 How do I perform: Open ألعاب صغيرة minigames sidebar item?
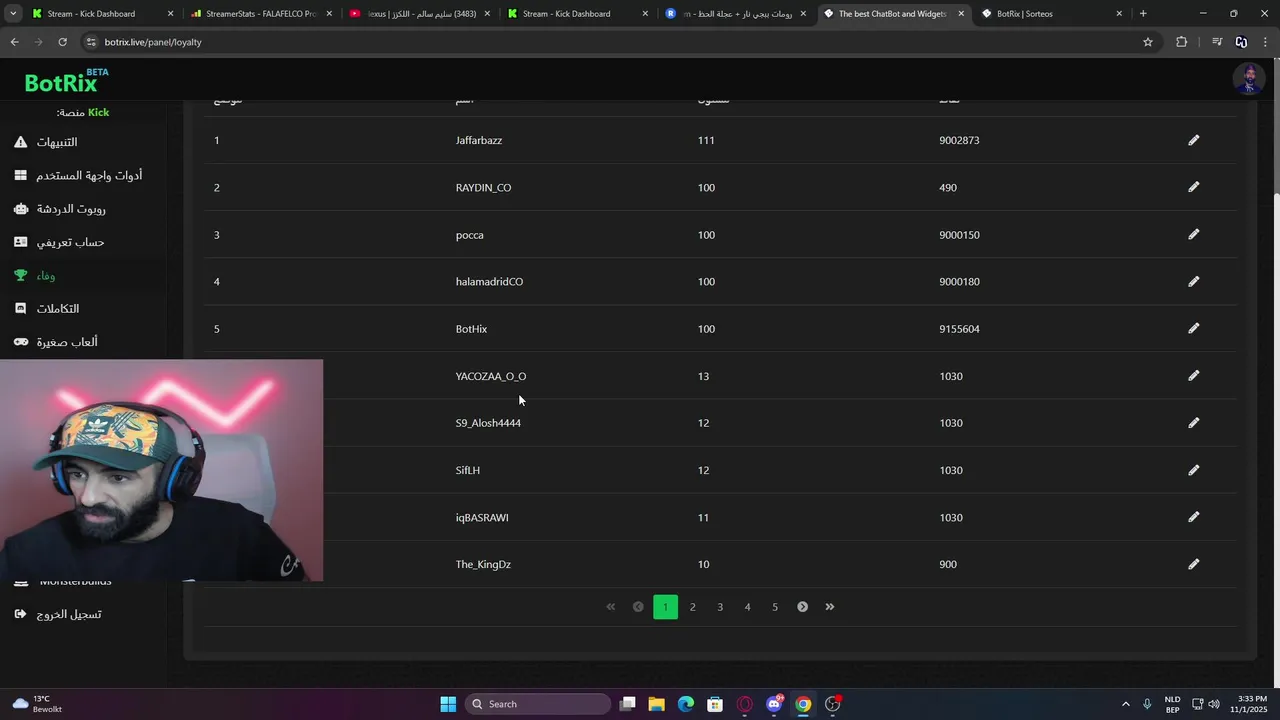click(56, 342)
